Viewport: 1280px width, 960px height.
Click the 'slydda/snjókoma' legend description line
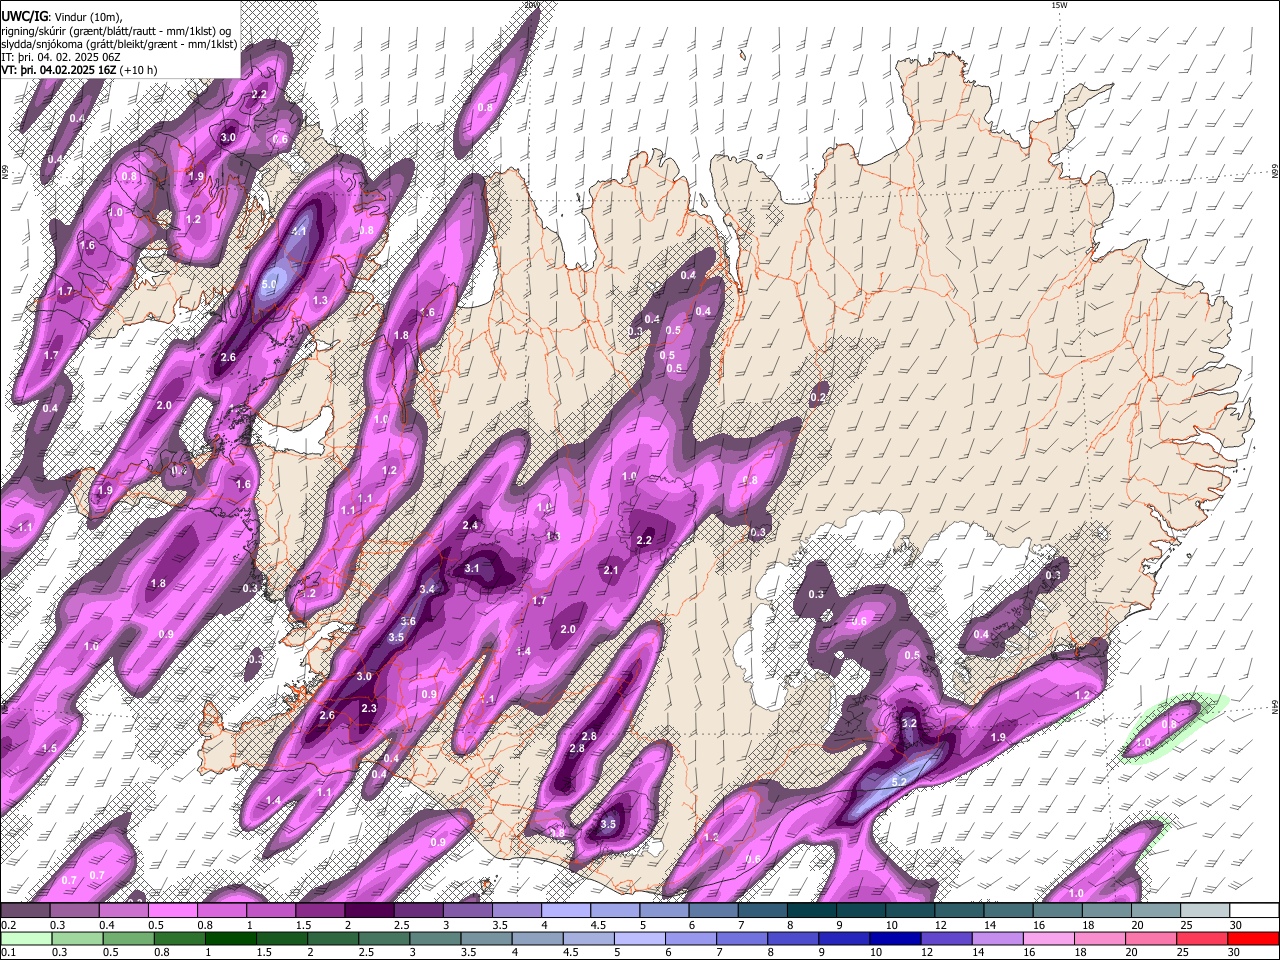(x=119, y=43)
